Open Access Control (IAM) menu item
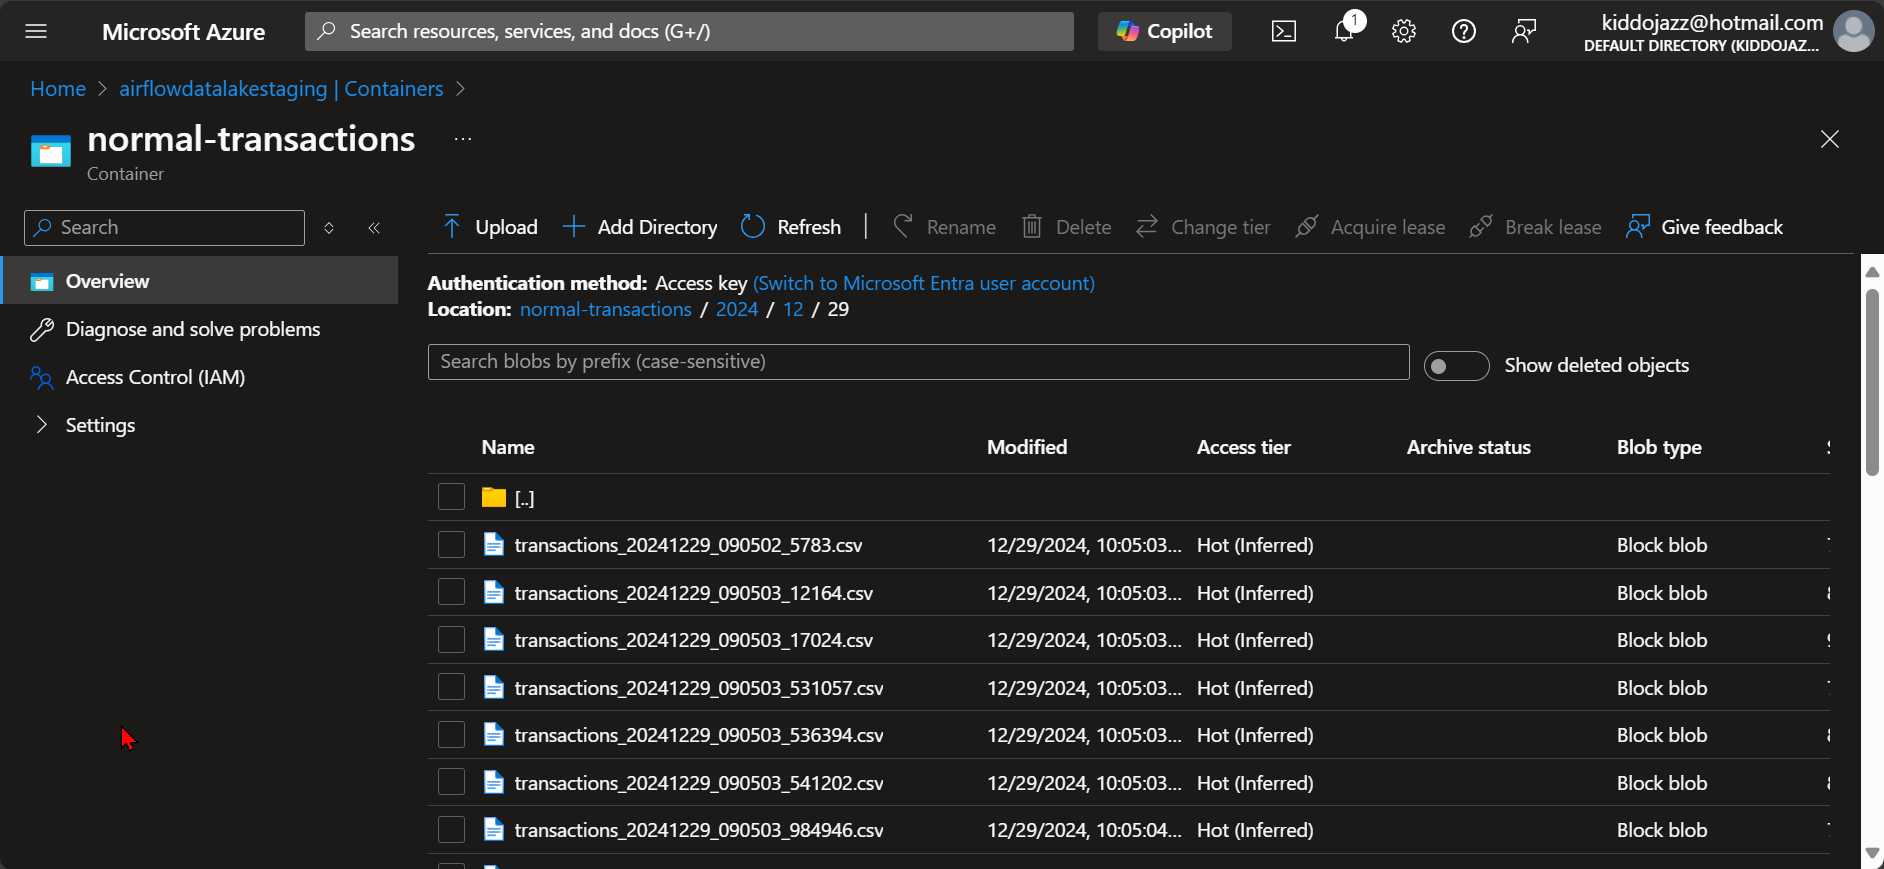 [x=155, y=377]
